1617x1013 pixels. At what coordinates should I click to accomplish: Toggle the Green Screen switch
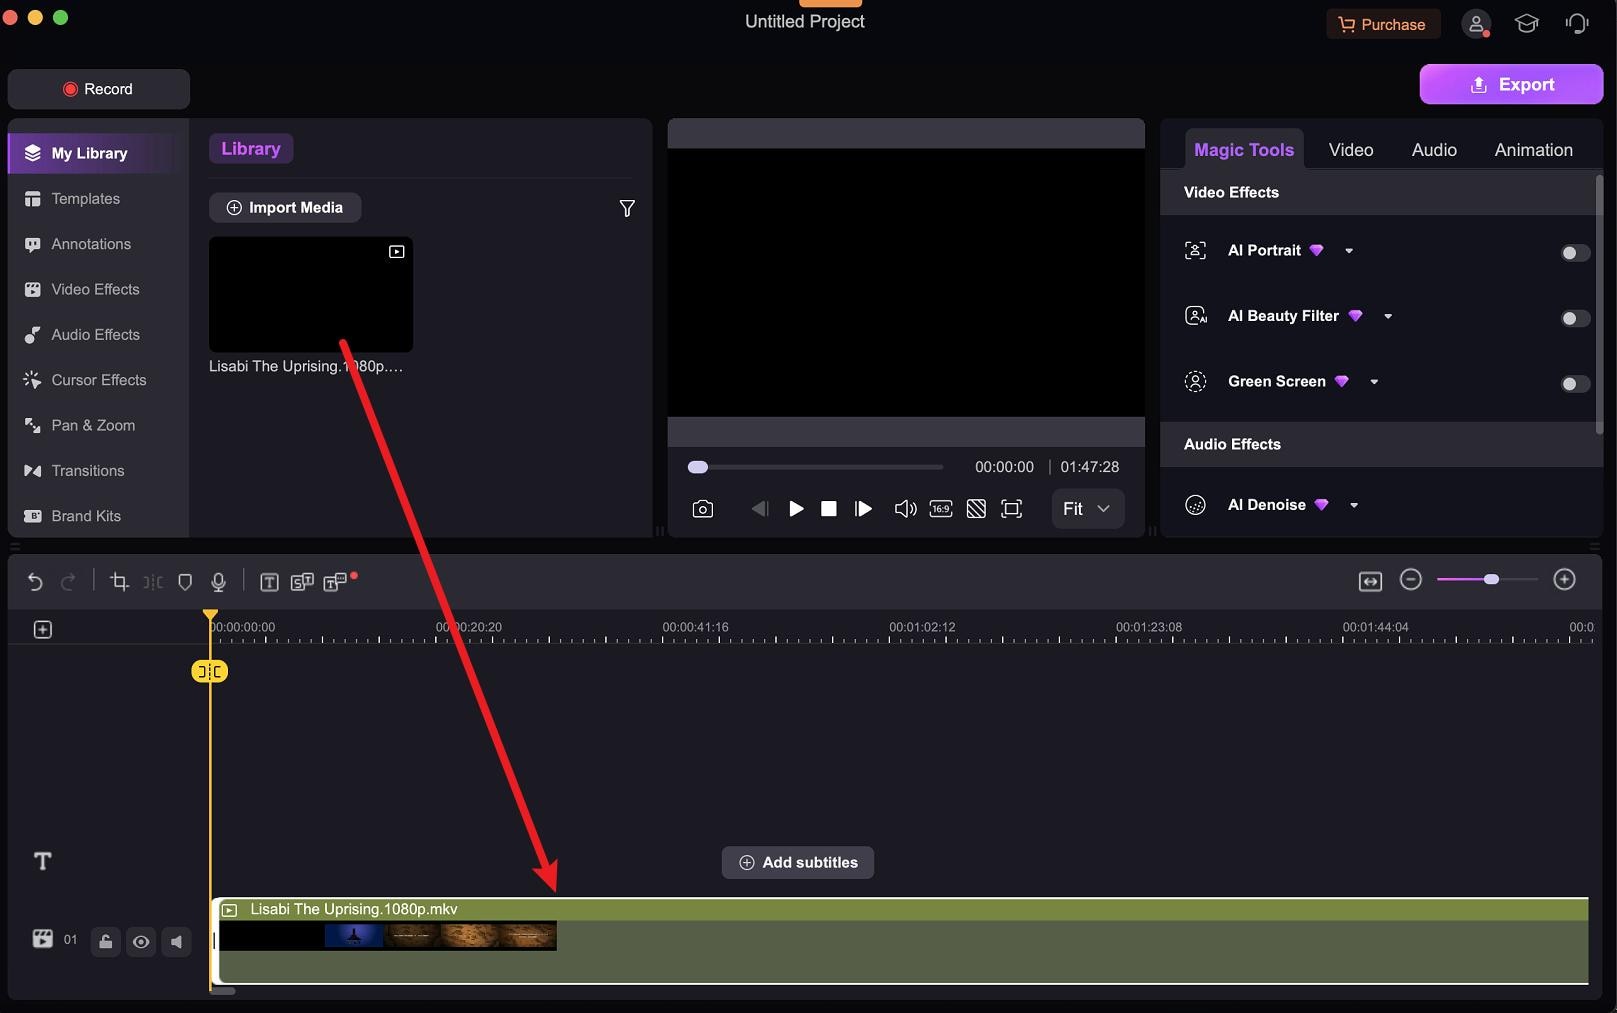click(x=1575, y=384)
